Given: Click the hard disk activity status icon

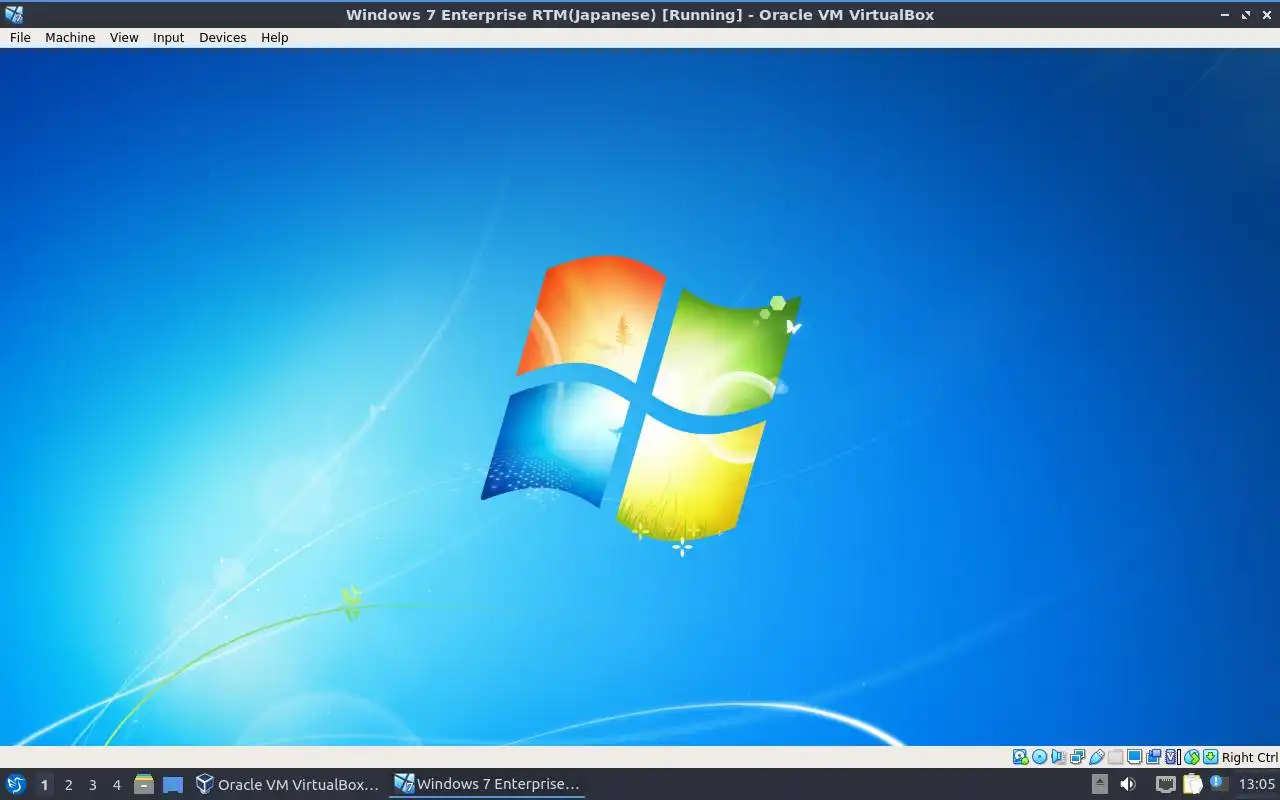Looking at the screenshot, I should [1021, 757].
